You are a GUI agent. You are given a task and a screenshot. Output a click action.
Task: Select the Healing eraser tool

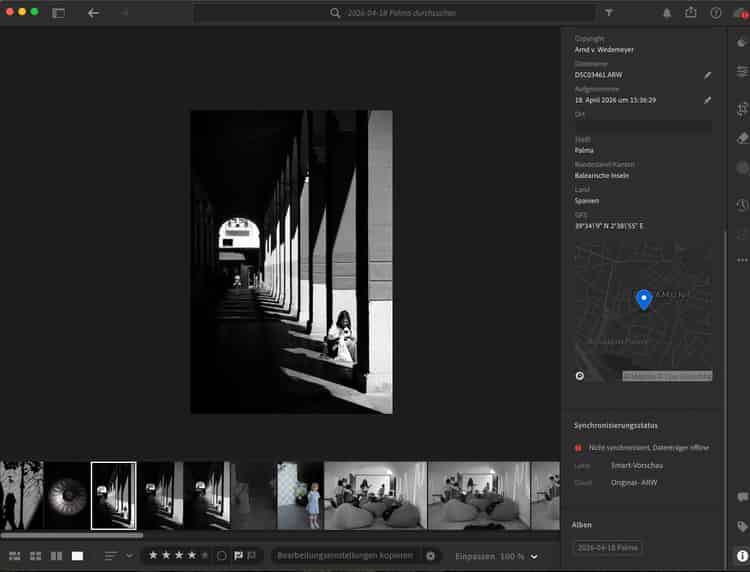pyautogui.click(x=742, y=138)
